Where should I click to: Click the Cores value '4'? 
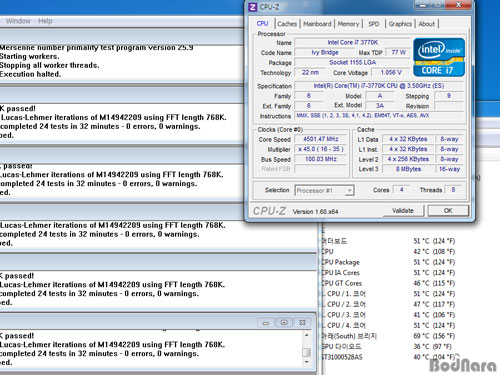coord(402,190)
